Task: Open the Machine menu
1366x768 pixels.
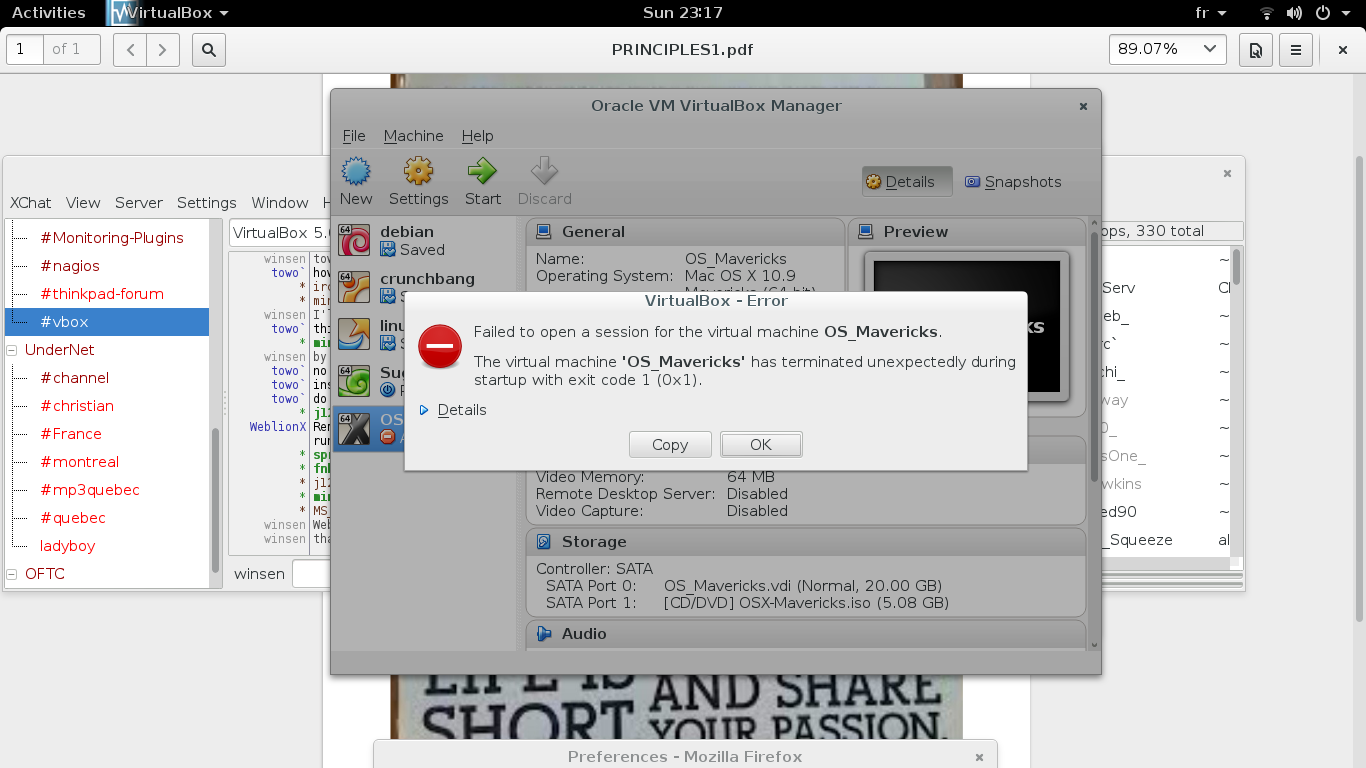Action: 413,136
